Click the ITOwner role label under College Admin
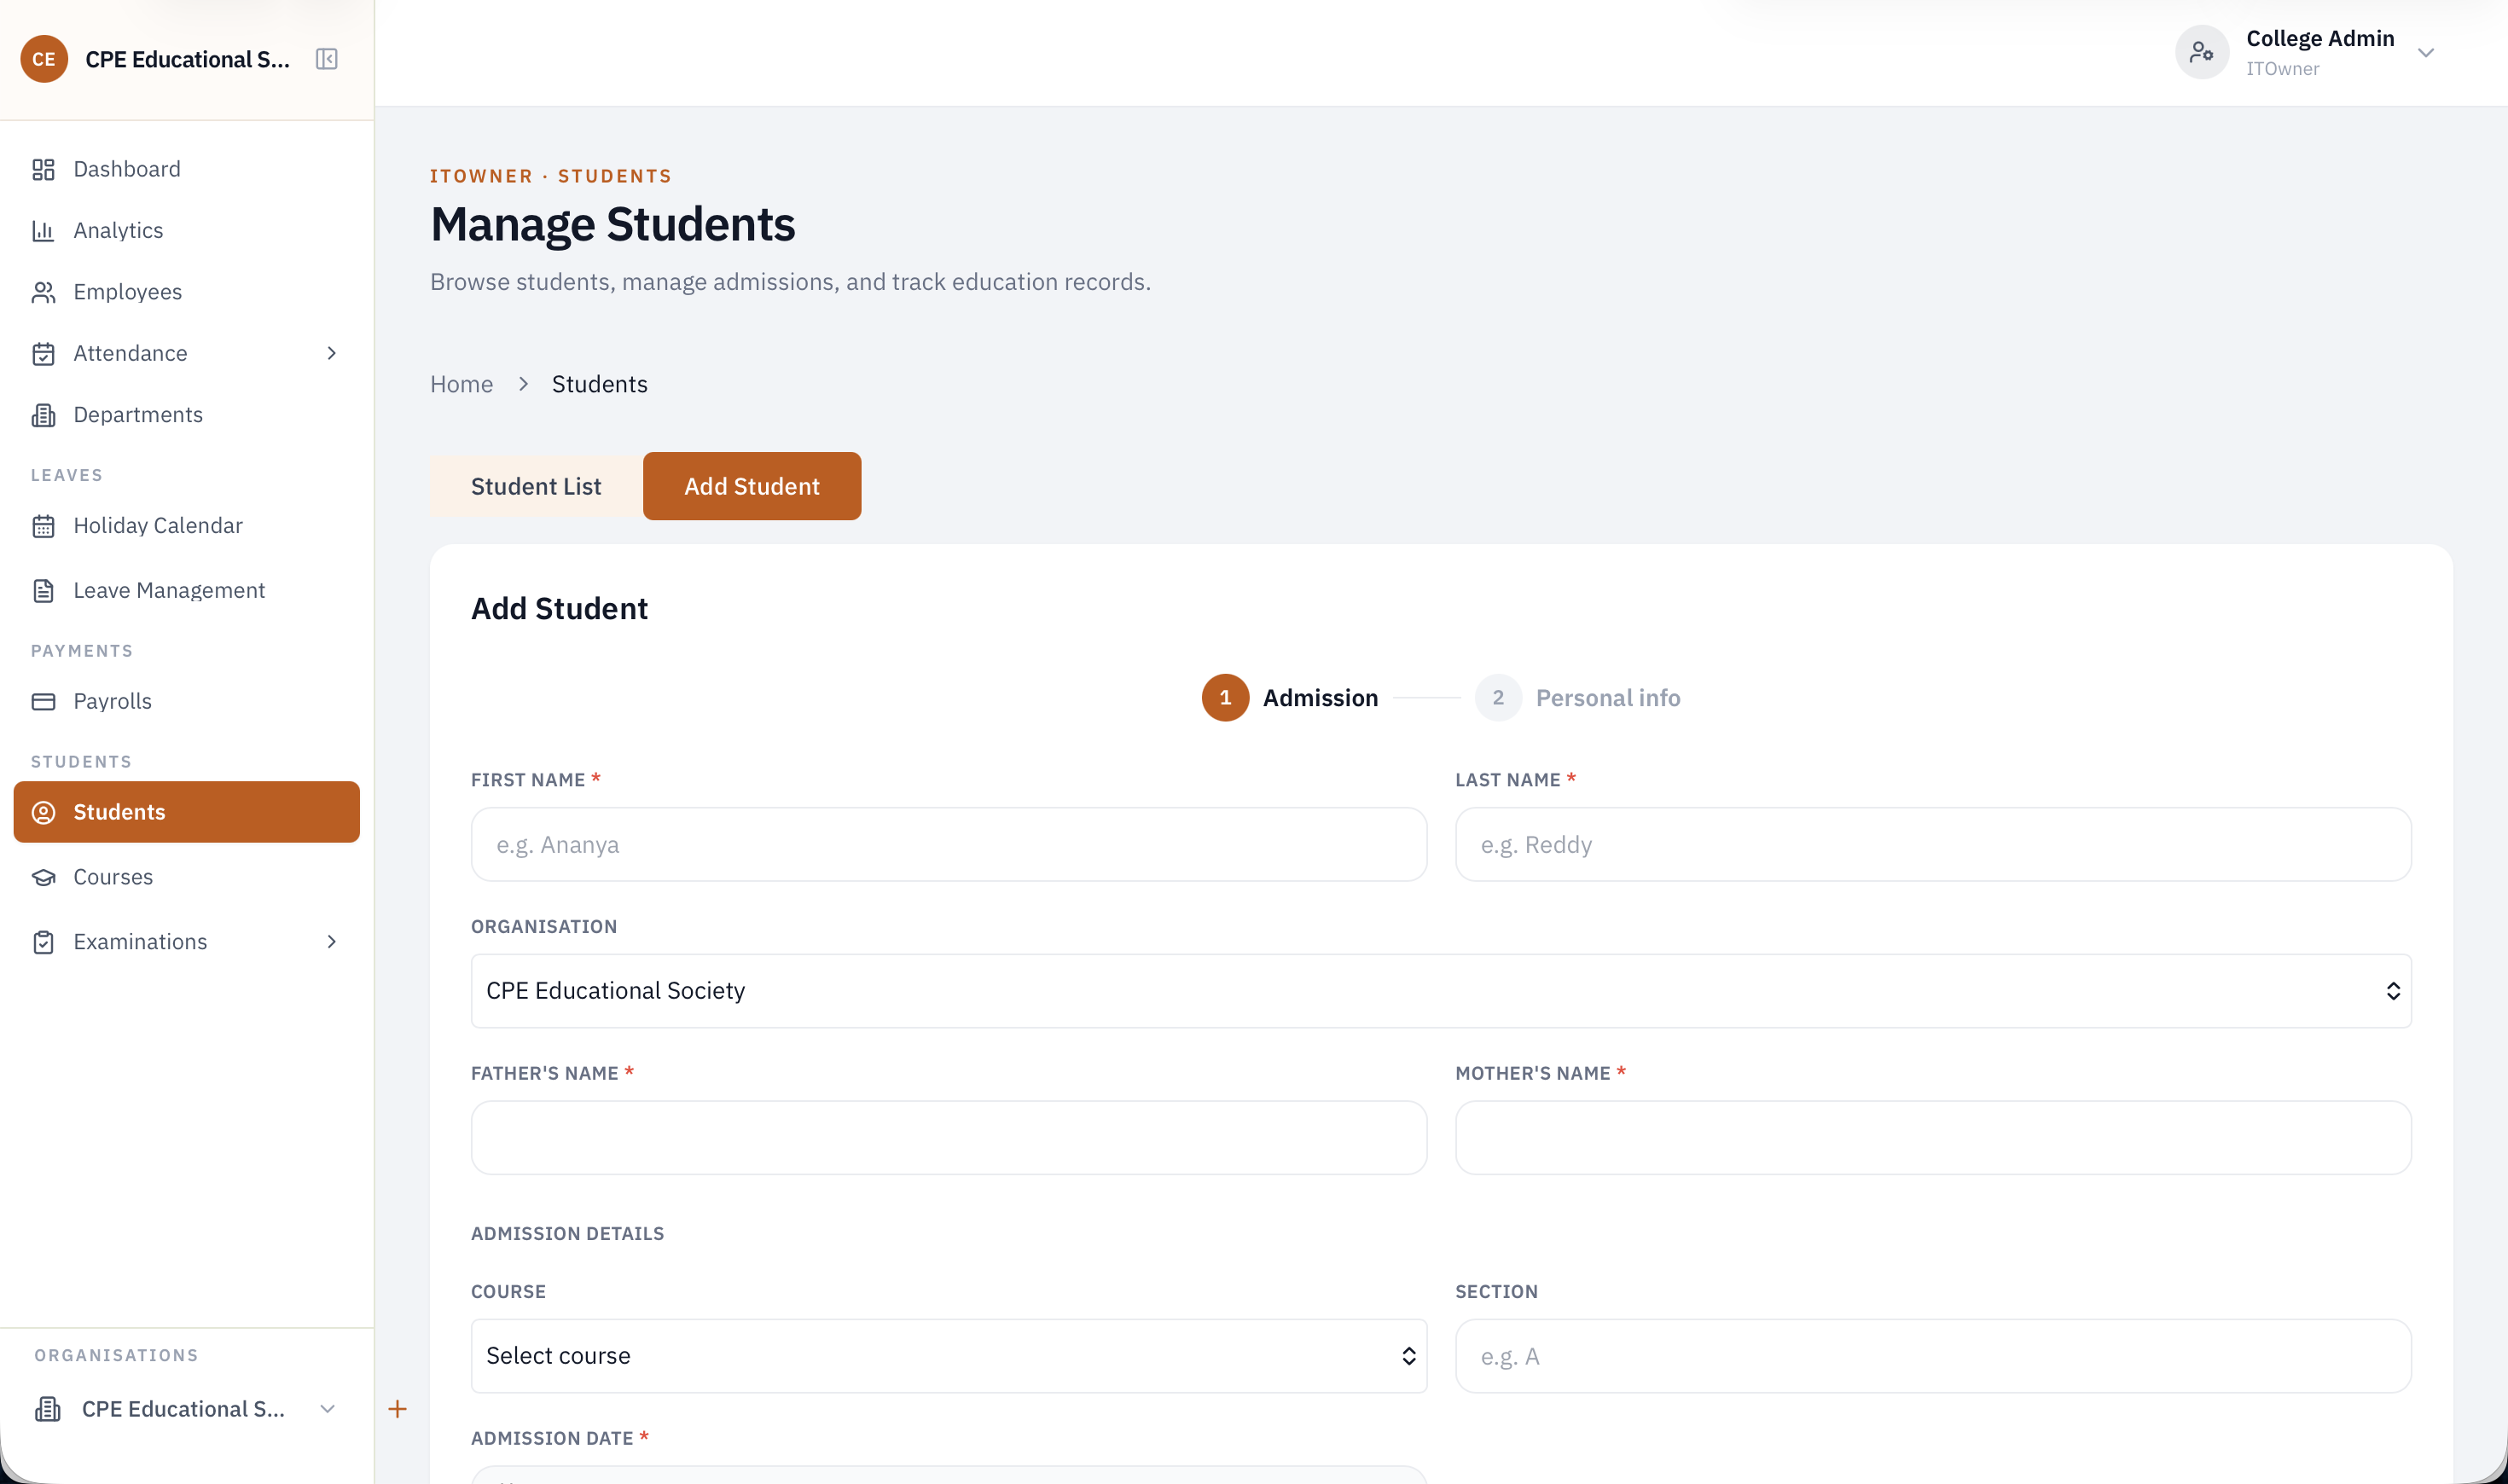The width and height of the screenshot is (2508, 1484). [x=2283, y=68]
